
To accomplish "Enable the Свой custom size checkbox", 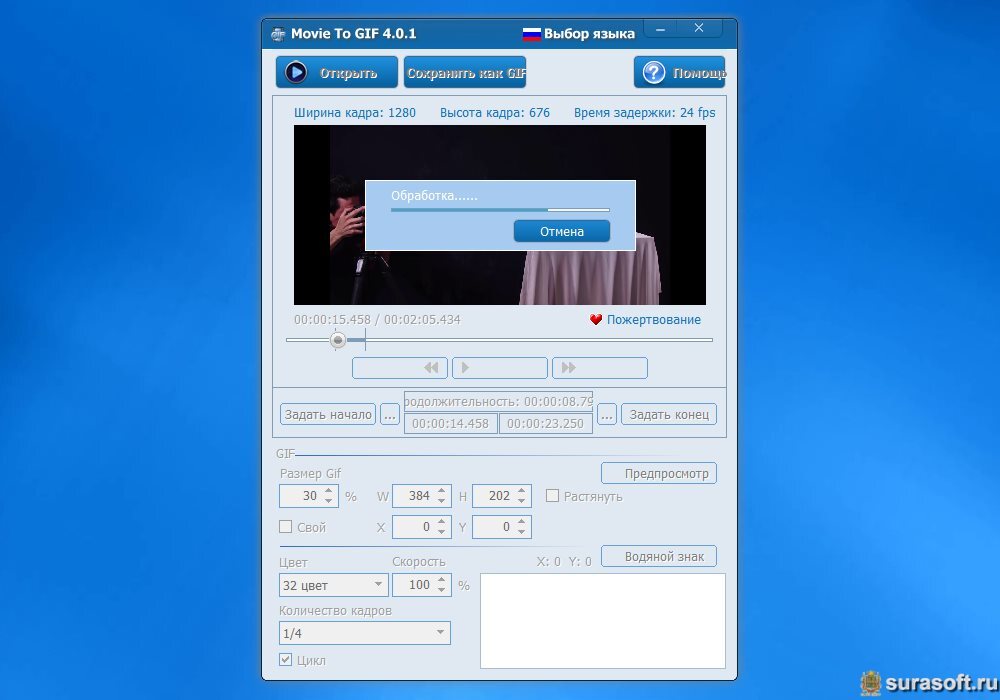I will pyautogui.click(x=286, y=527).
